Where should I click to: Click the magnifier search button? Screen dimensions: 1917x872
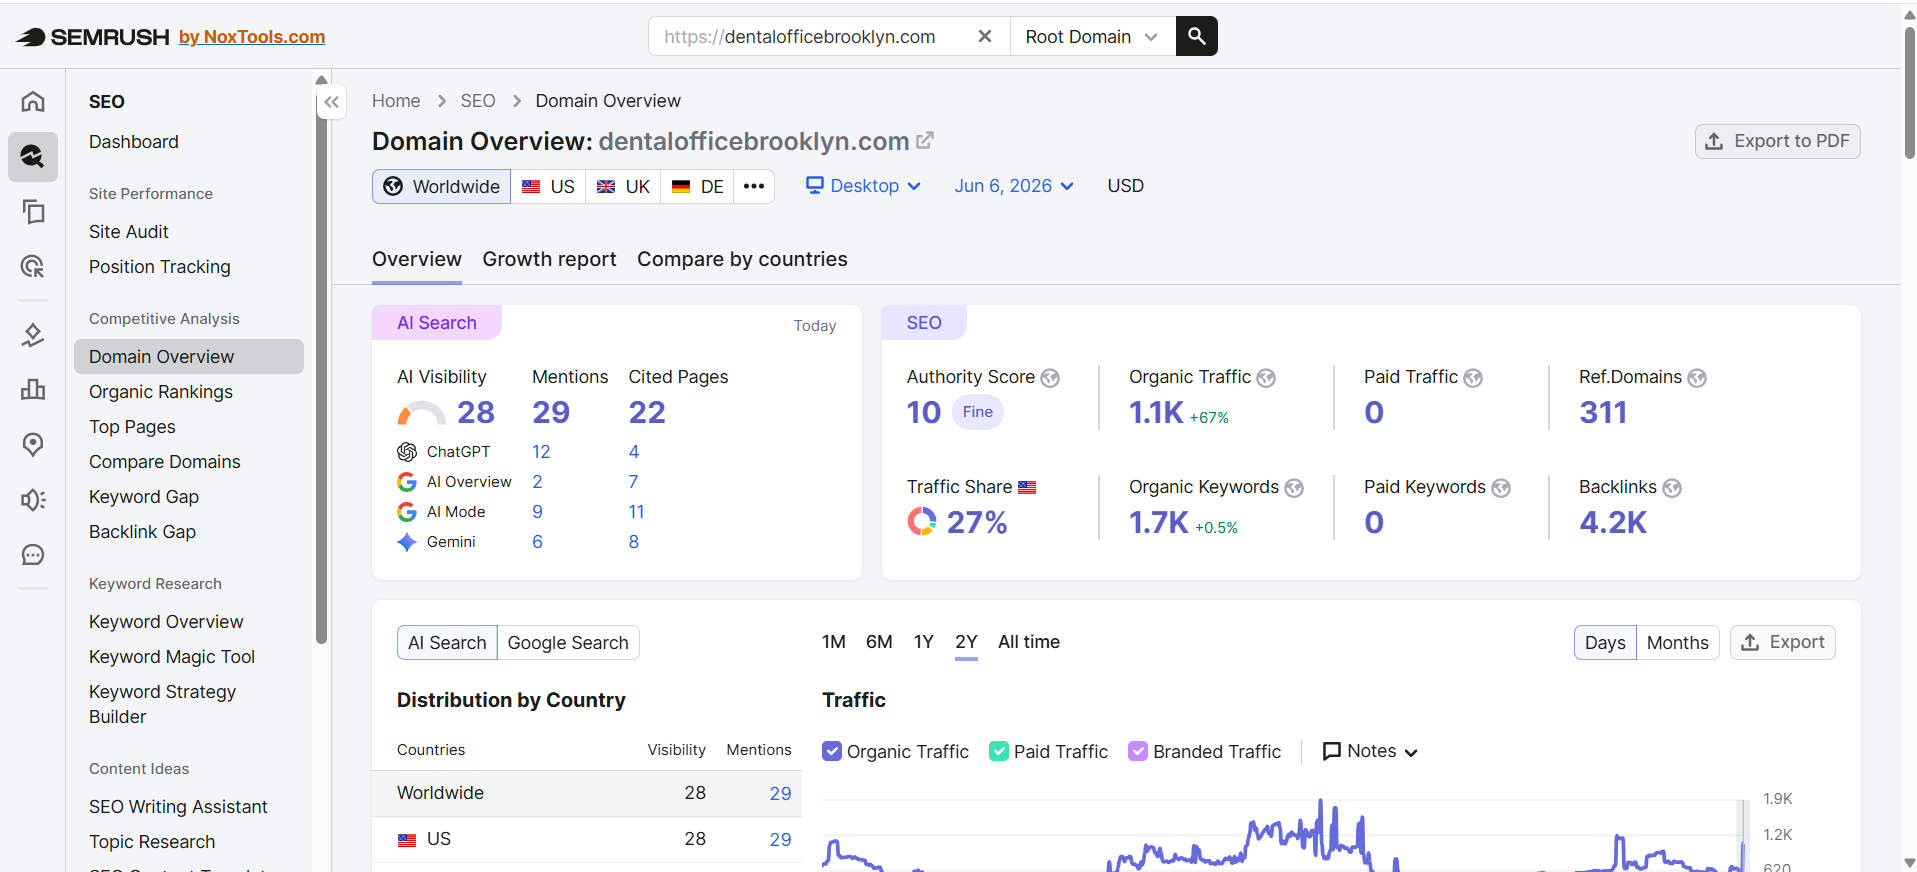tap(1196, 36)
